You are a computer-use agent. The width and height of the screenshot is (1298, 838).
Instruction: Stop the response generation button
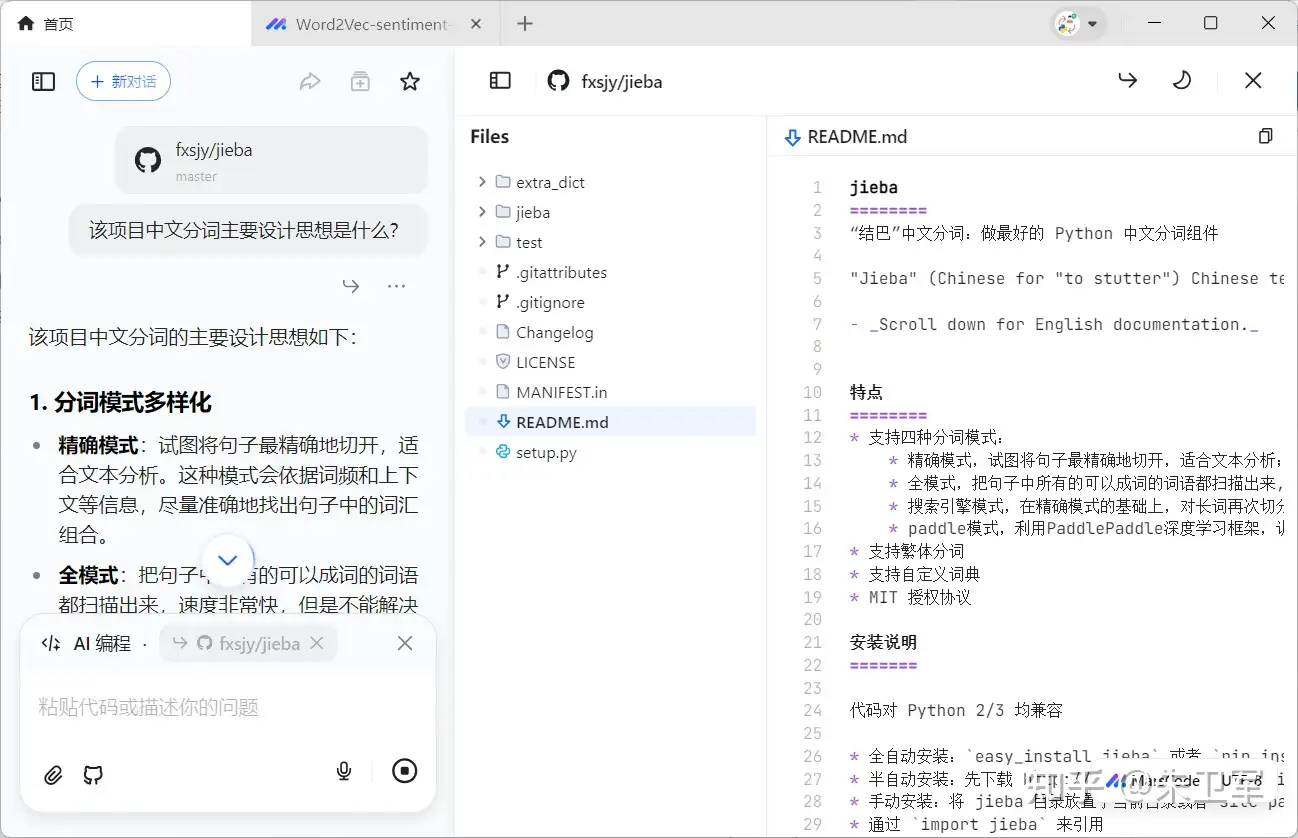point(405,771)
